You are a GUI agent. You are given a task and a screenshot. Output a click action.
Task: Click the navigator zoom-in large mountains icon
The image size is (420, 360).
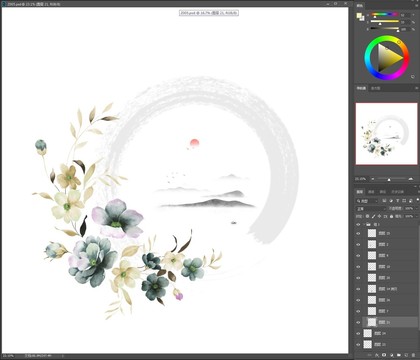tap(411, 179)
